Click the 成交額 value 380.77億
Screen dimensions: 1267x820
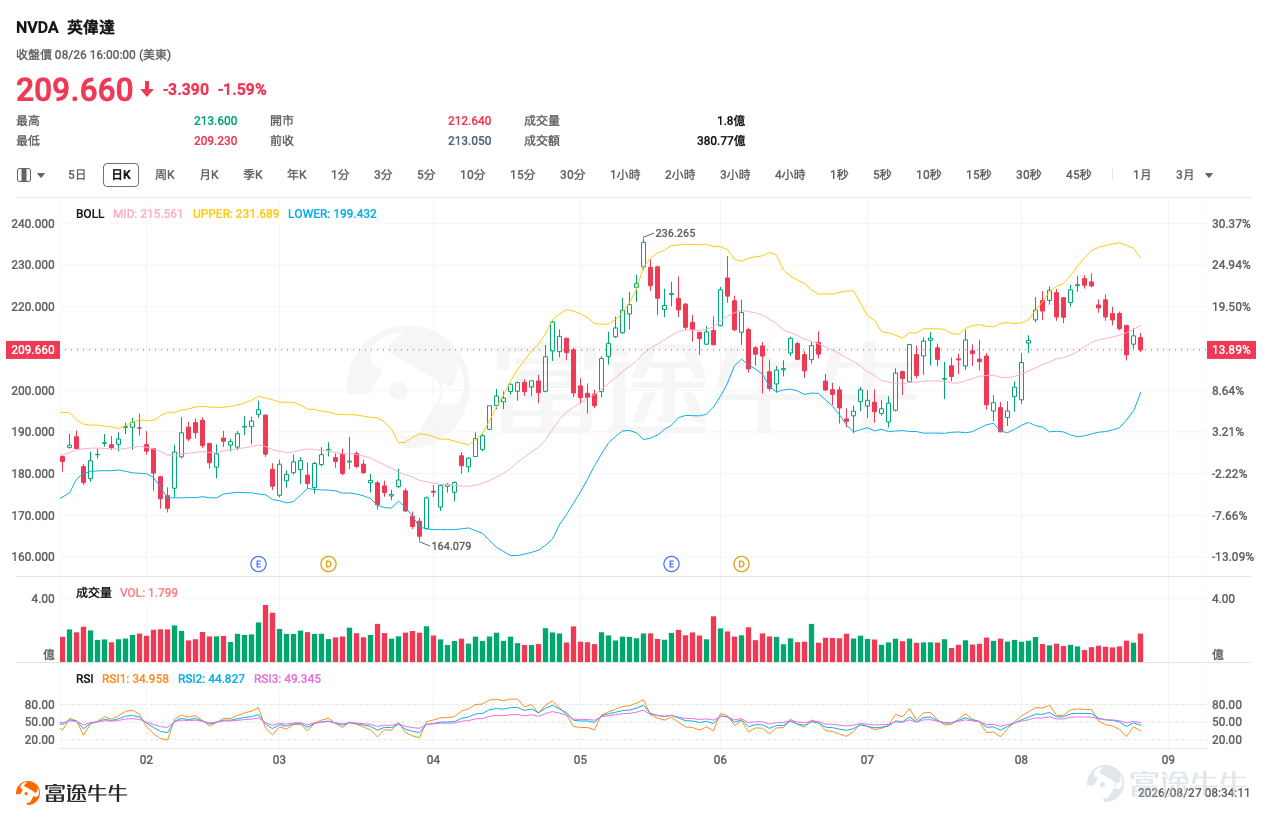tap(721, 141)
